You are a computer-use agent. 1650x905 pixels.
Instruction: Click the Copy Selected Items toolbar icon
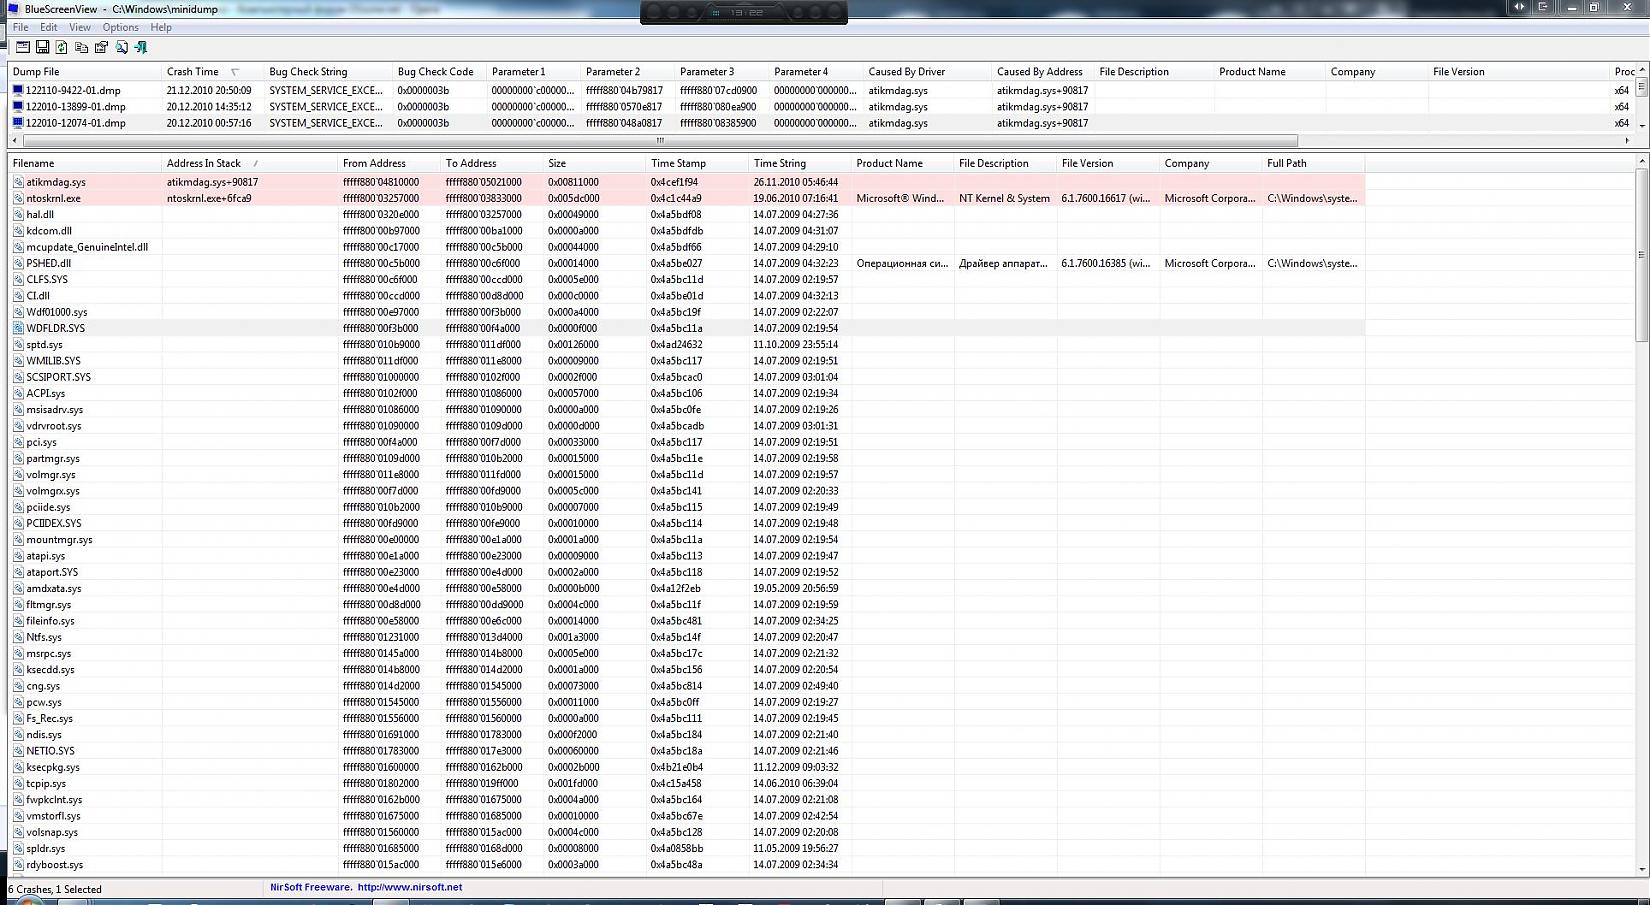pyautogui.click(x=82, y=47)
